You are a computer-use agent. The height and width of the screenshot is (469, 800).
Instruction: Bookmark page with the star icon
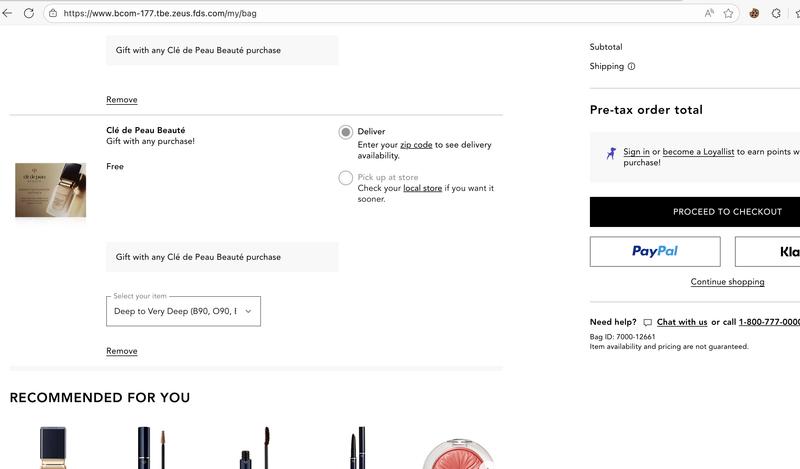[729, 13]
